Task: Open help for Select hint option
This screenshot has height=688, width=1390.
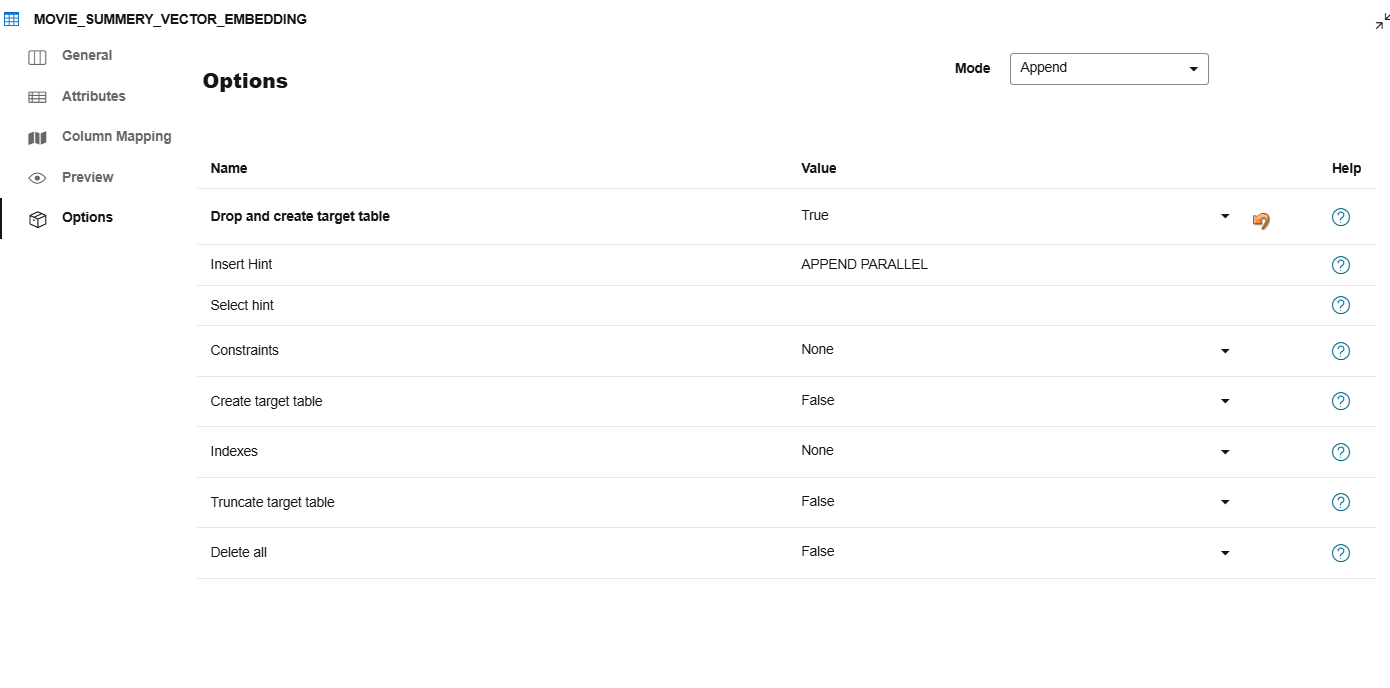Action: click(x=1341, y=305)
